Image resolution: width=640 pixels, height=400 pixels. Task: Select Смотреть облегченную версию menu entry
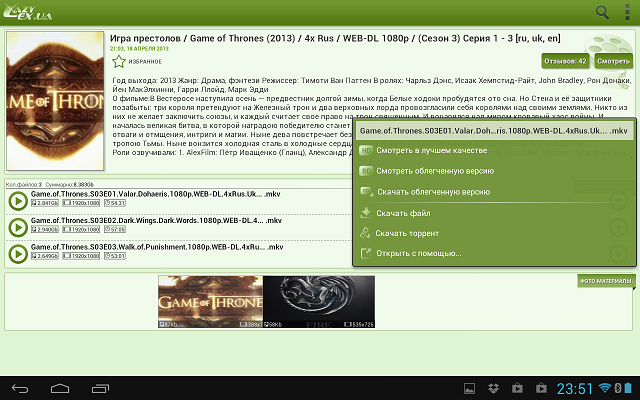[494, 171]
